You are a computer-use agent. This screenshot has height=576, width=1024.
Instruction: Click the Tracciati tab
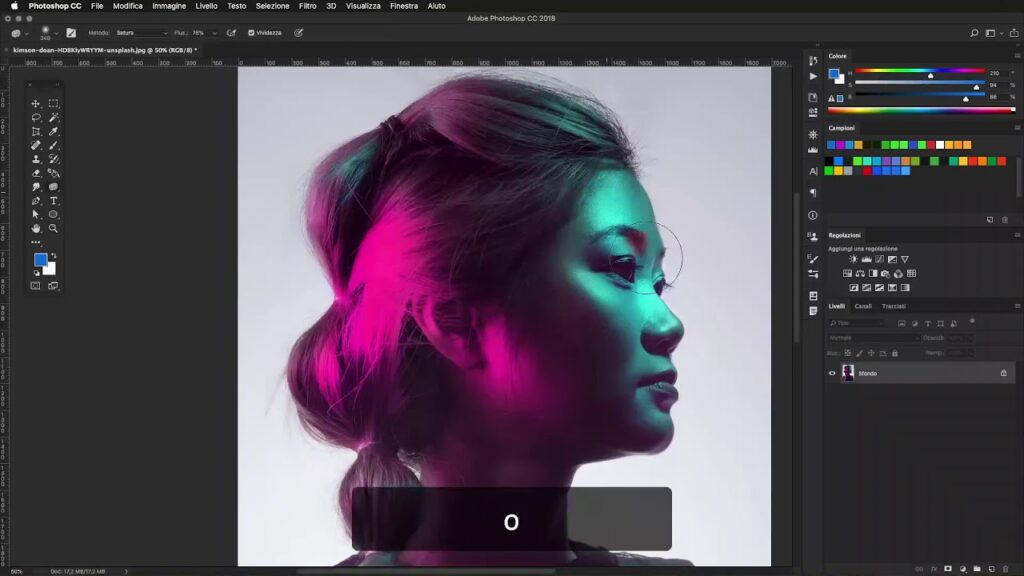893,306
